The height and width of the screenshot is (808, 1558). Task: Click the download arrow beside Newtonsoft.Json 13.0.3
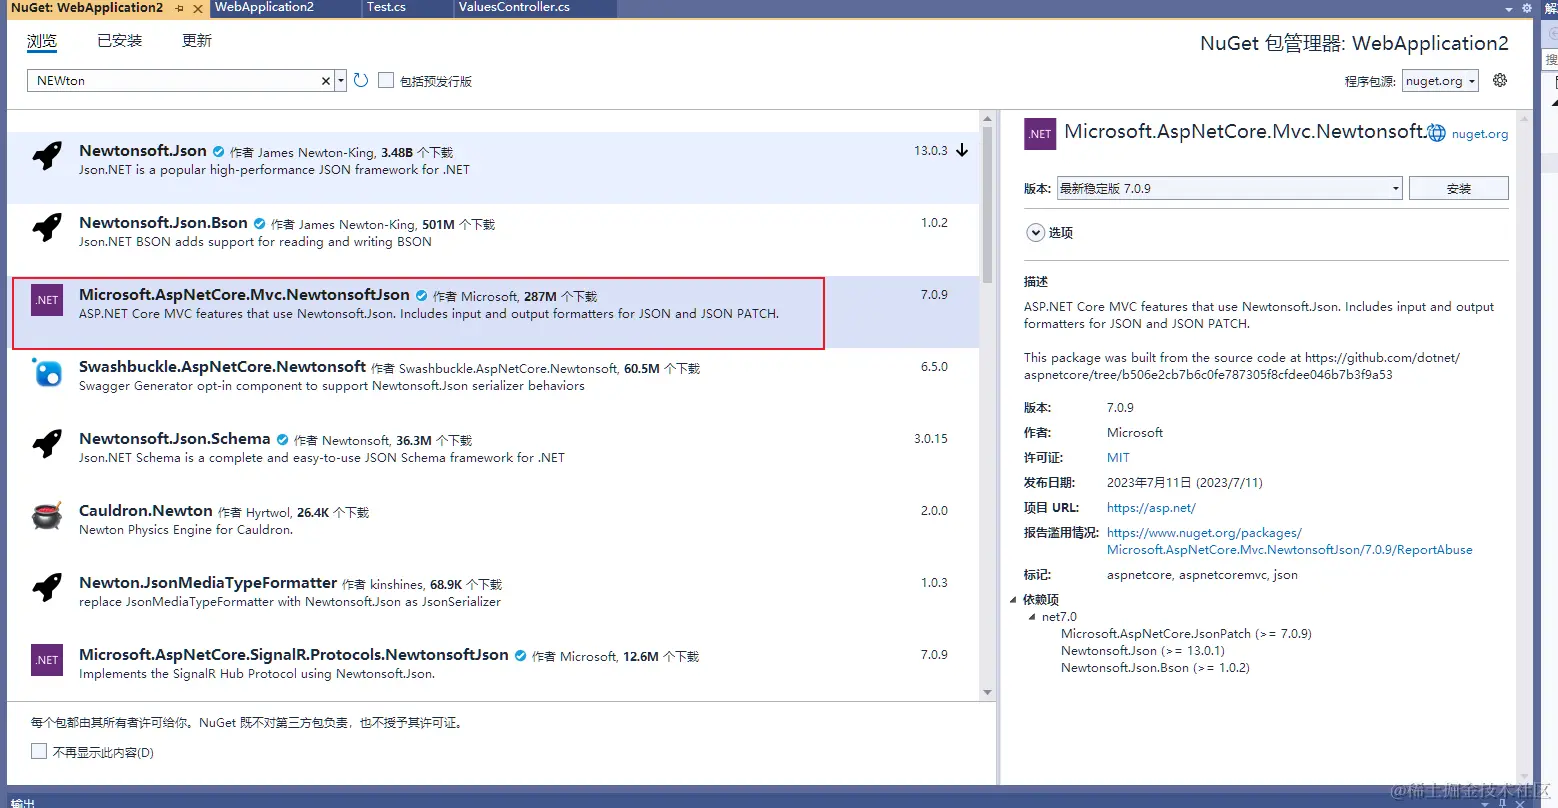pos(962,151)
